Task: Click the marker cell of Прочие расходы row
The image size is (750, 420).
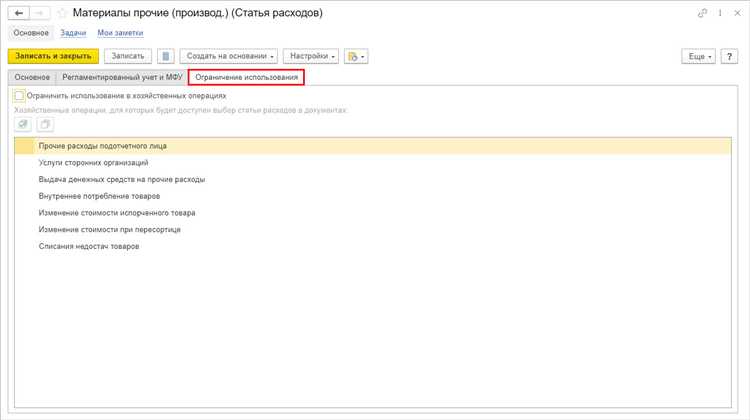Action: (x=24, y=146)
